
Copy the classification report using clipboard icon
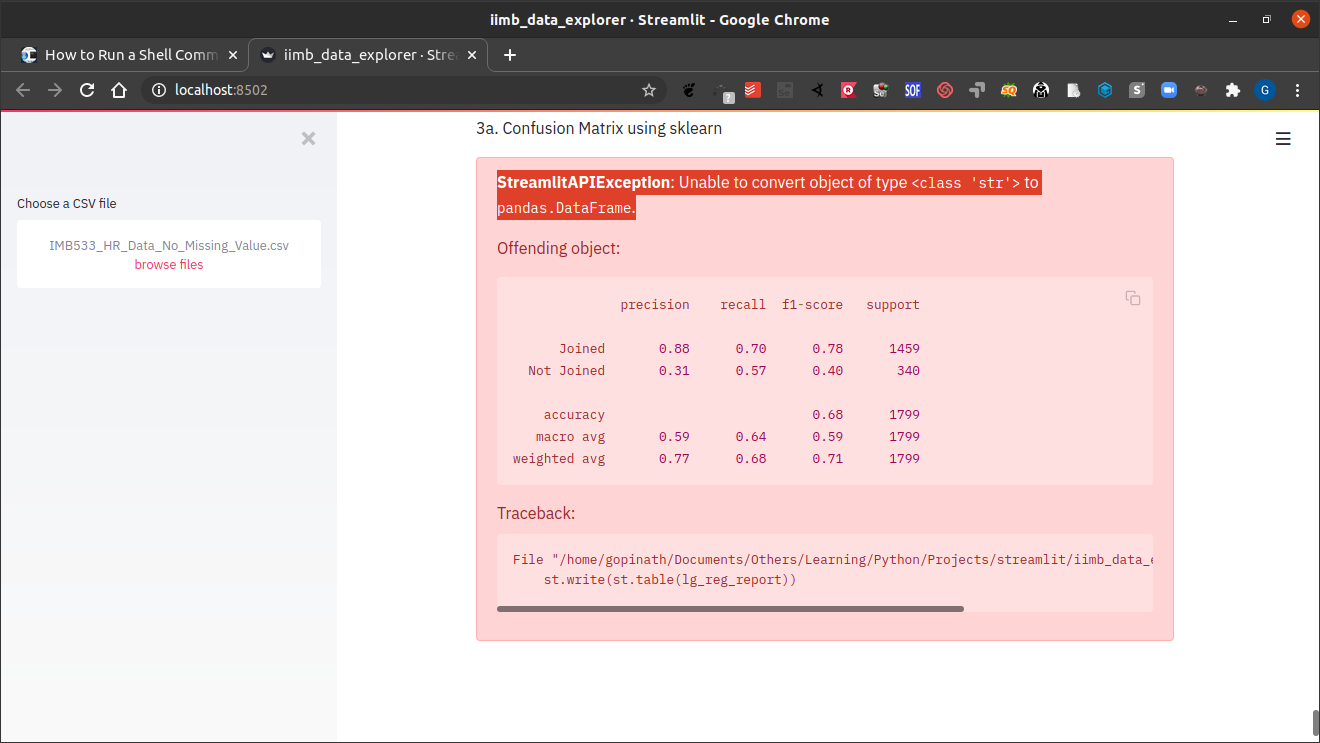1132,298
